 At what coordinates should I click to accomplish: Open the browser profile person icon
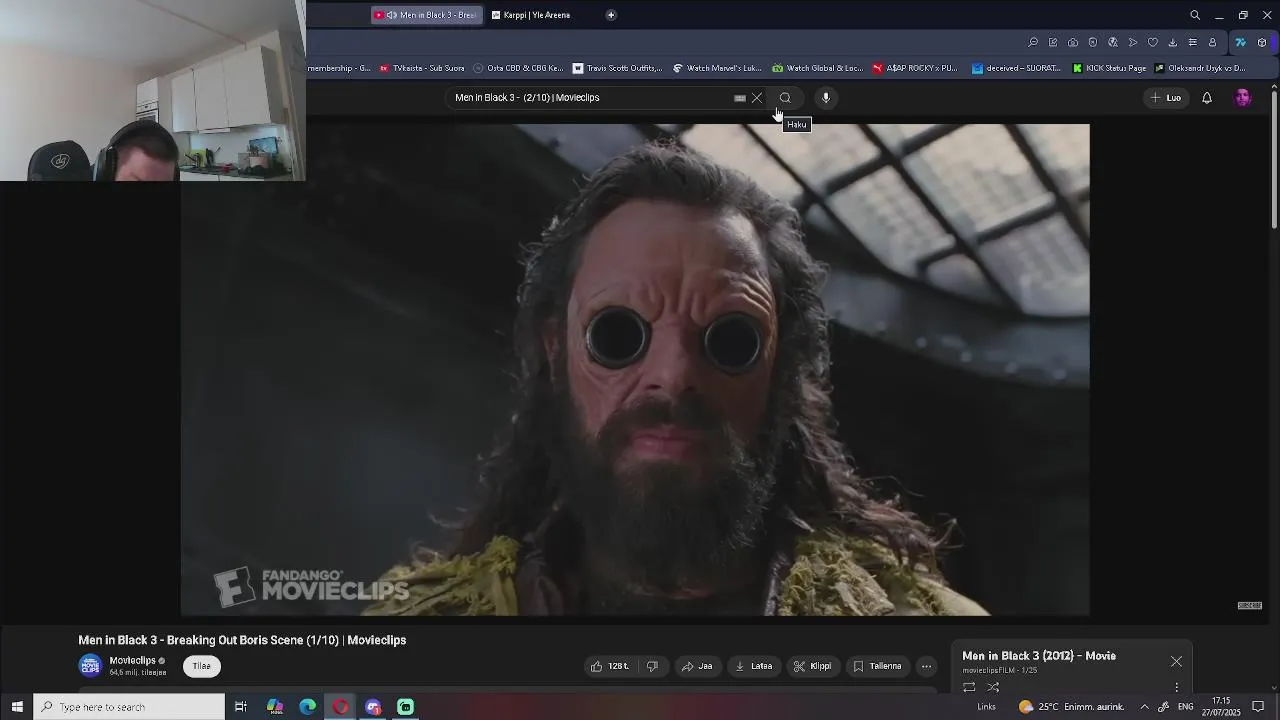(x=1212, y=43)
